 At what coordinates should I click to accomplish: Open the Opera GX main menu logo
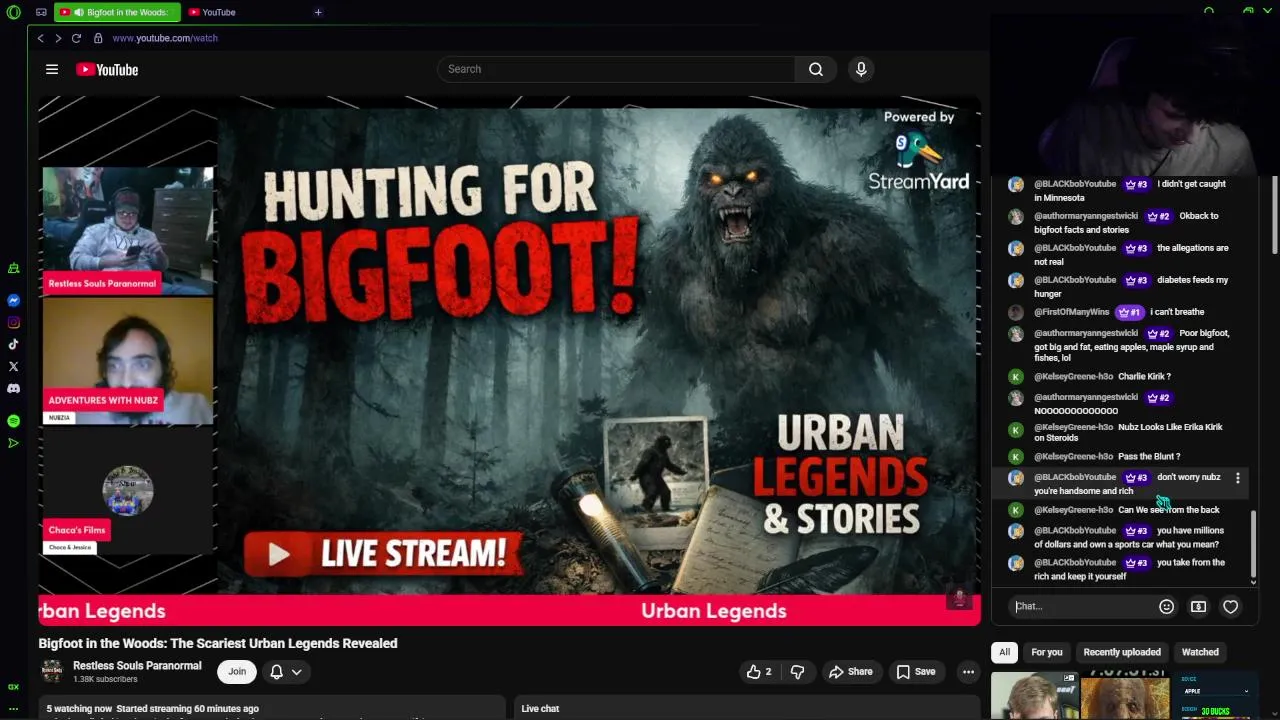point(13,12)
